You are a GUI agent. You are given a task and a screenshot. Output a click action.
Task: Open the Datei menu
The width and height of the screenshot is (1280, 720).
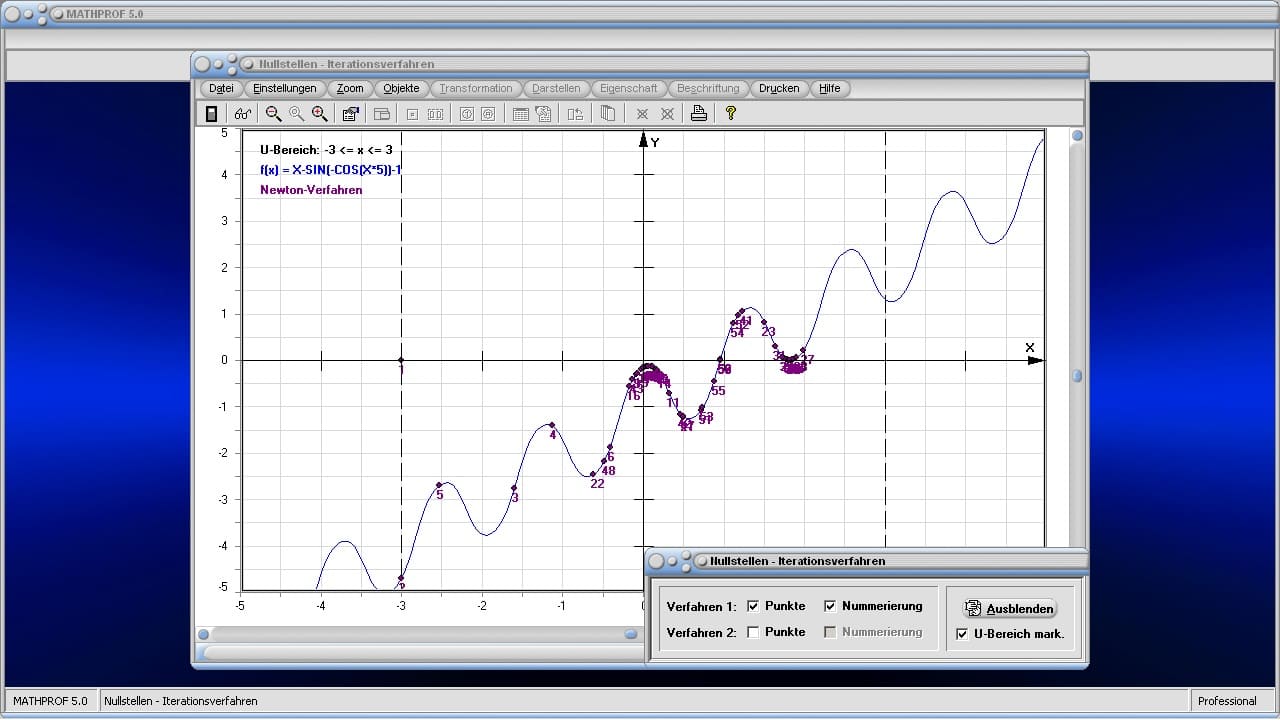click(221, 88)
